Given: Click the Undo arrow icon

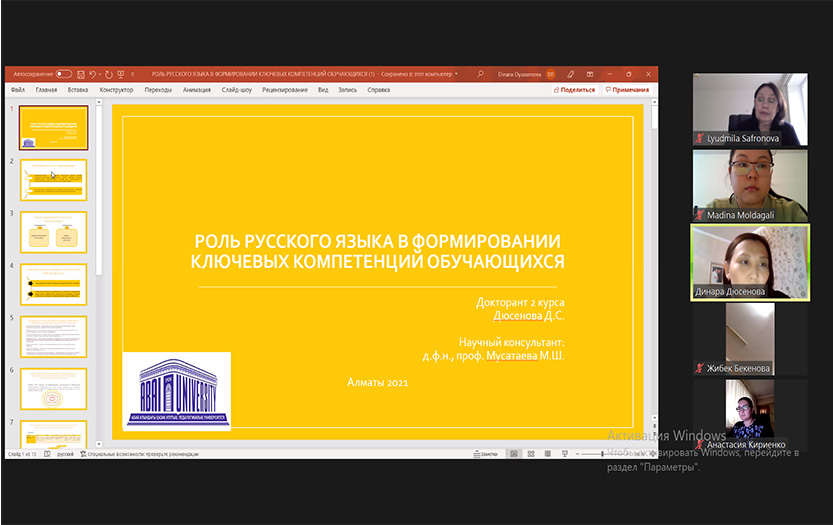Looking at the screenshot, I should coord(93,74).
